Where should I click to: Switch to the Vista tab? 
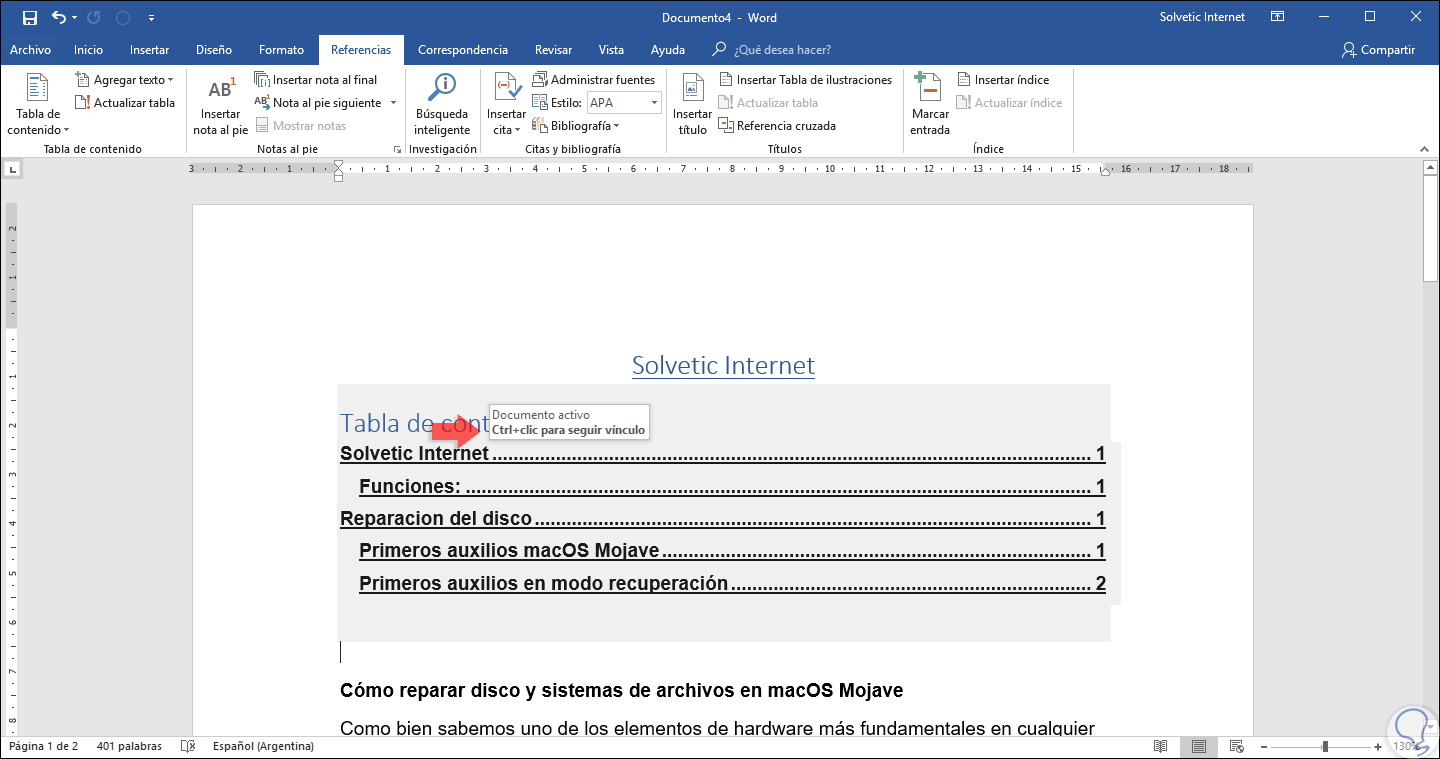pos(611,50)
